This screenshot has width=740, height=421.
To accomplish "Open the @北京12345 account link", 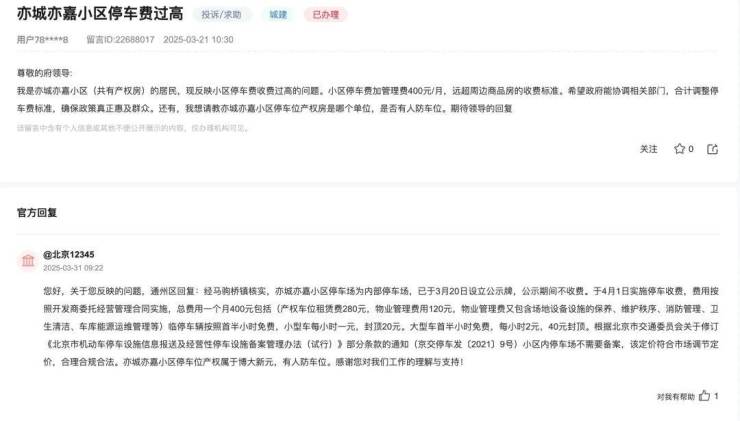I will [x=68, y=254].
